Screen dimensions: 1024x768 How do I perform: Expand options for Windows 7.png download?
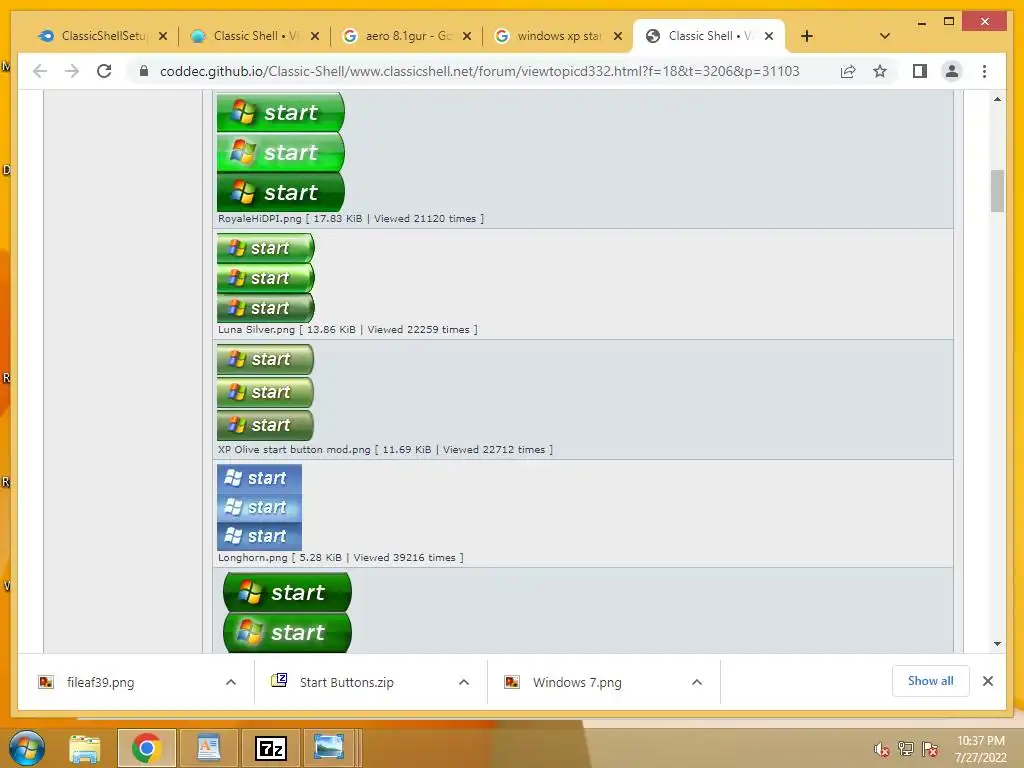pos(697,682)
